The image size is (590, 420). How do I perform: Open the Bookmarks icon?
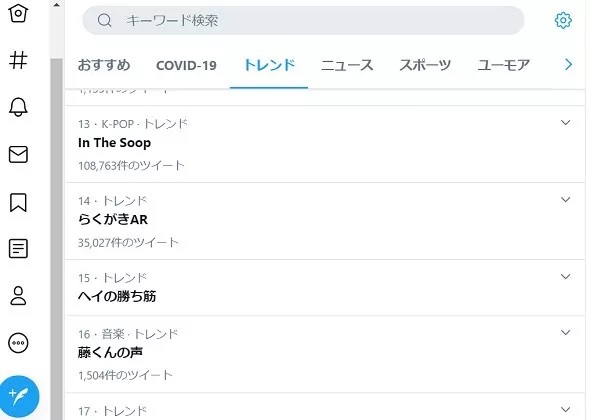click(18, 202)
